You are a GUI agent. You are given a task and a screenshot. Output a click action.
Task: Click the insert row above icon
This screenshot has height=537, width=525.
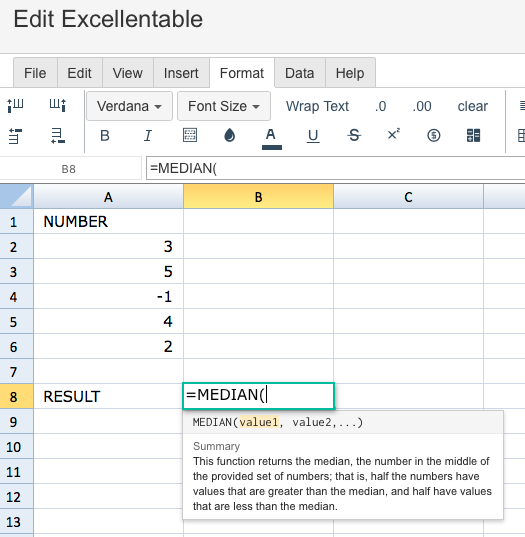click(15, 136)
